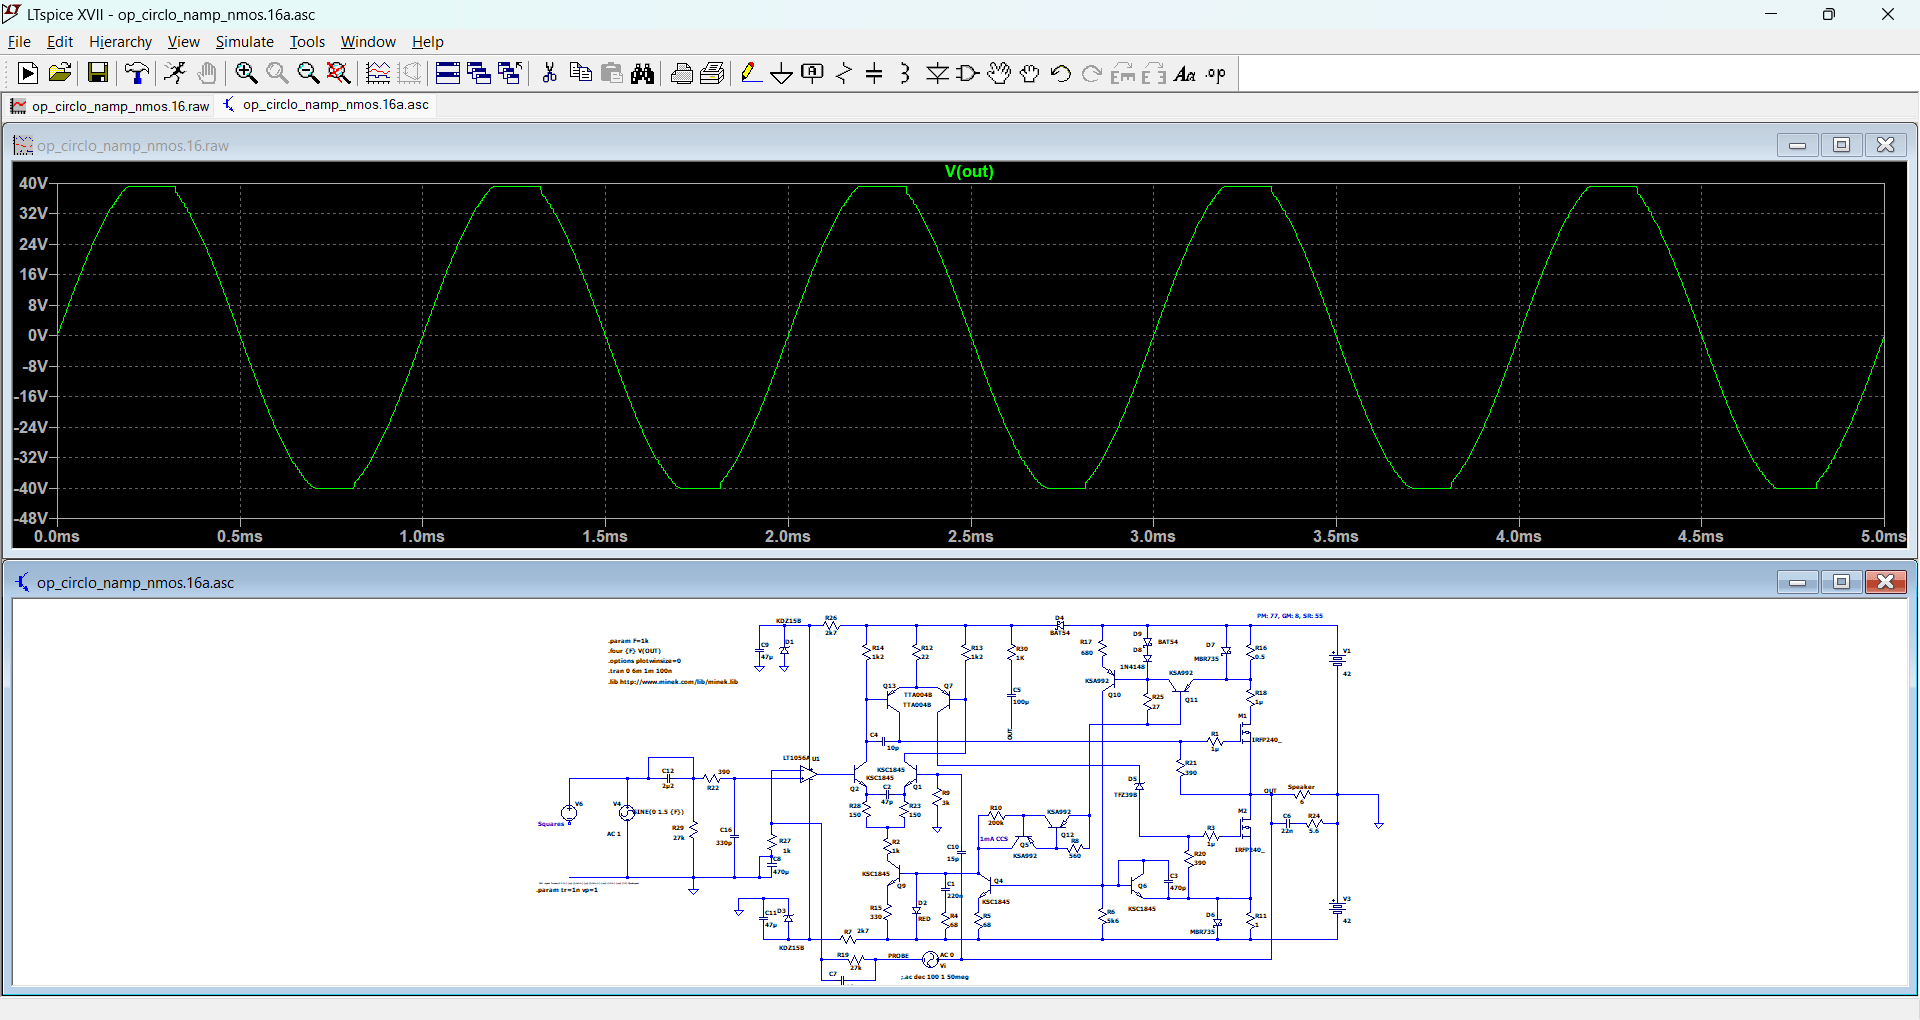Click the V(out) trace label
The height and width of the screenshot is (1020, 1920).
969,171
